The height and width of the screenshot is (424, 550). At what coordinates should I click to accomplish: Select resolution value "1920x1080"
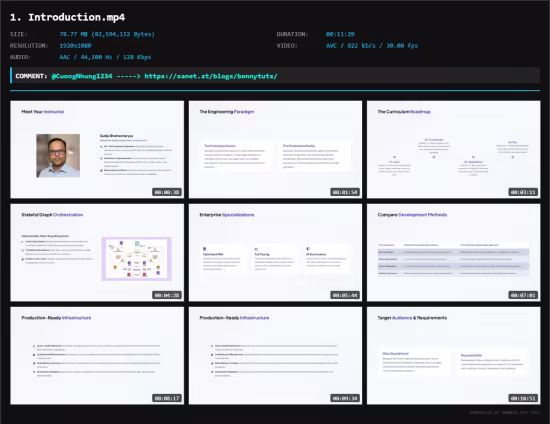tap(75, 46)
